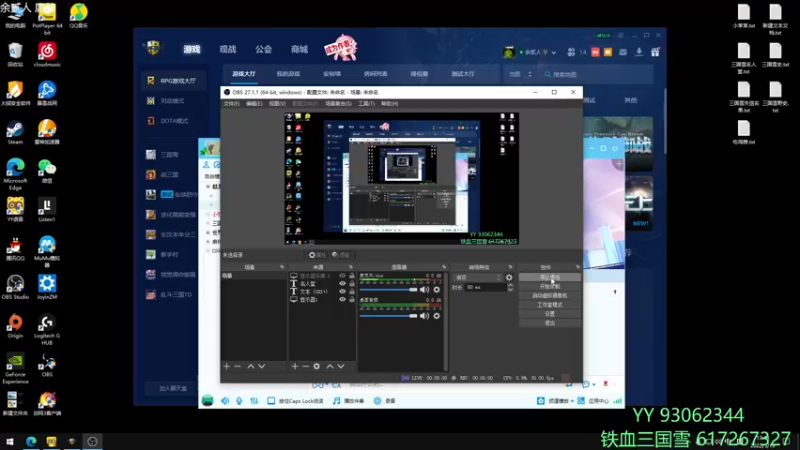Image resolution: width=800 pixels, height=450 pixels.
Task: Move selected source down
Action: pos(341,366)
